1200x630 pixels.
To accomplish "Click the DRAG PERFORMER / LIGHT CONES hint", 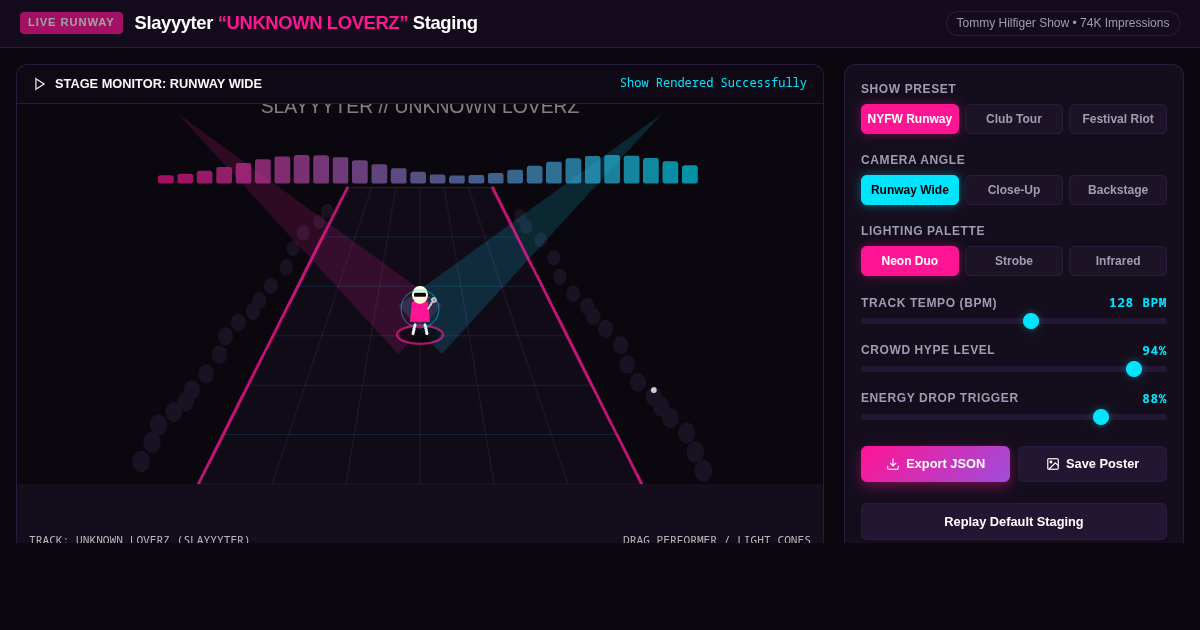I will click(x=717, y=540).
